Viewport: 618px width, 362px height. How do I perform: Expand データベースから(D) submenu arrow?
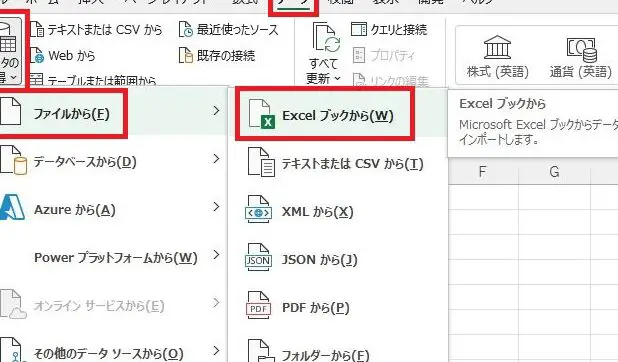(216, 159)
